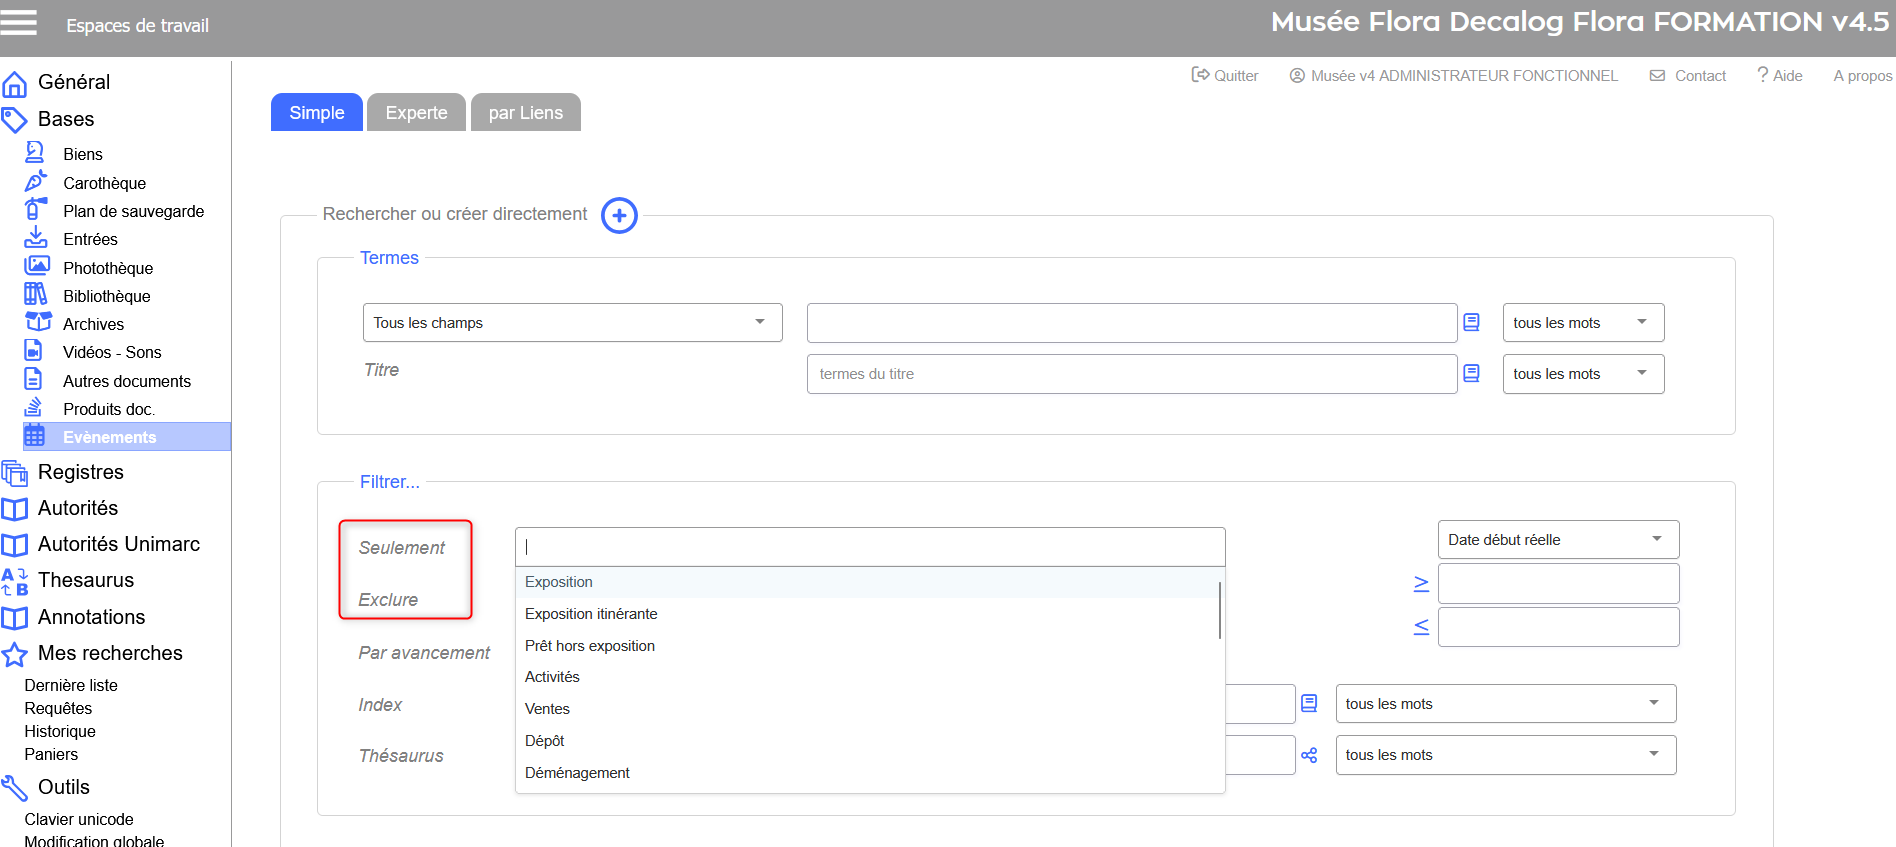The height and width of the screenshot is (847, 1896).
Task: Click the dropdown list scrollbar
Action: click(1220, 610)
